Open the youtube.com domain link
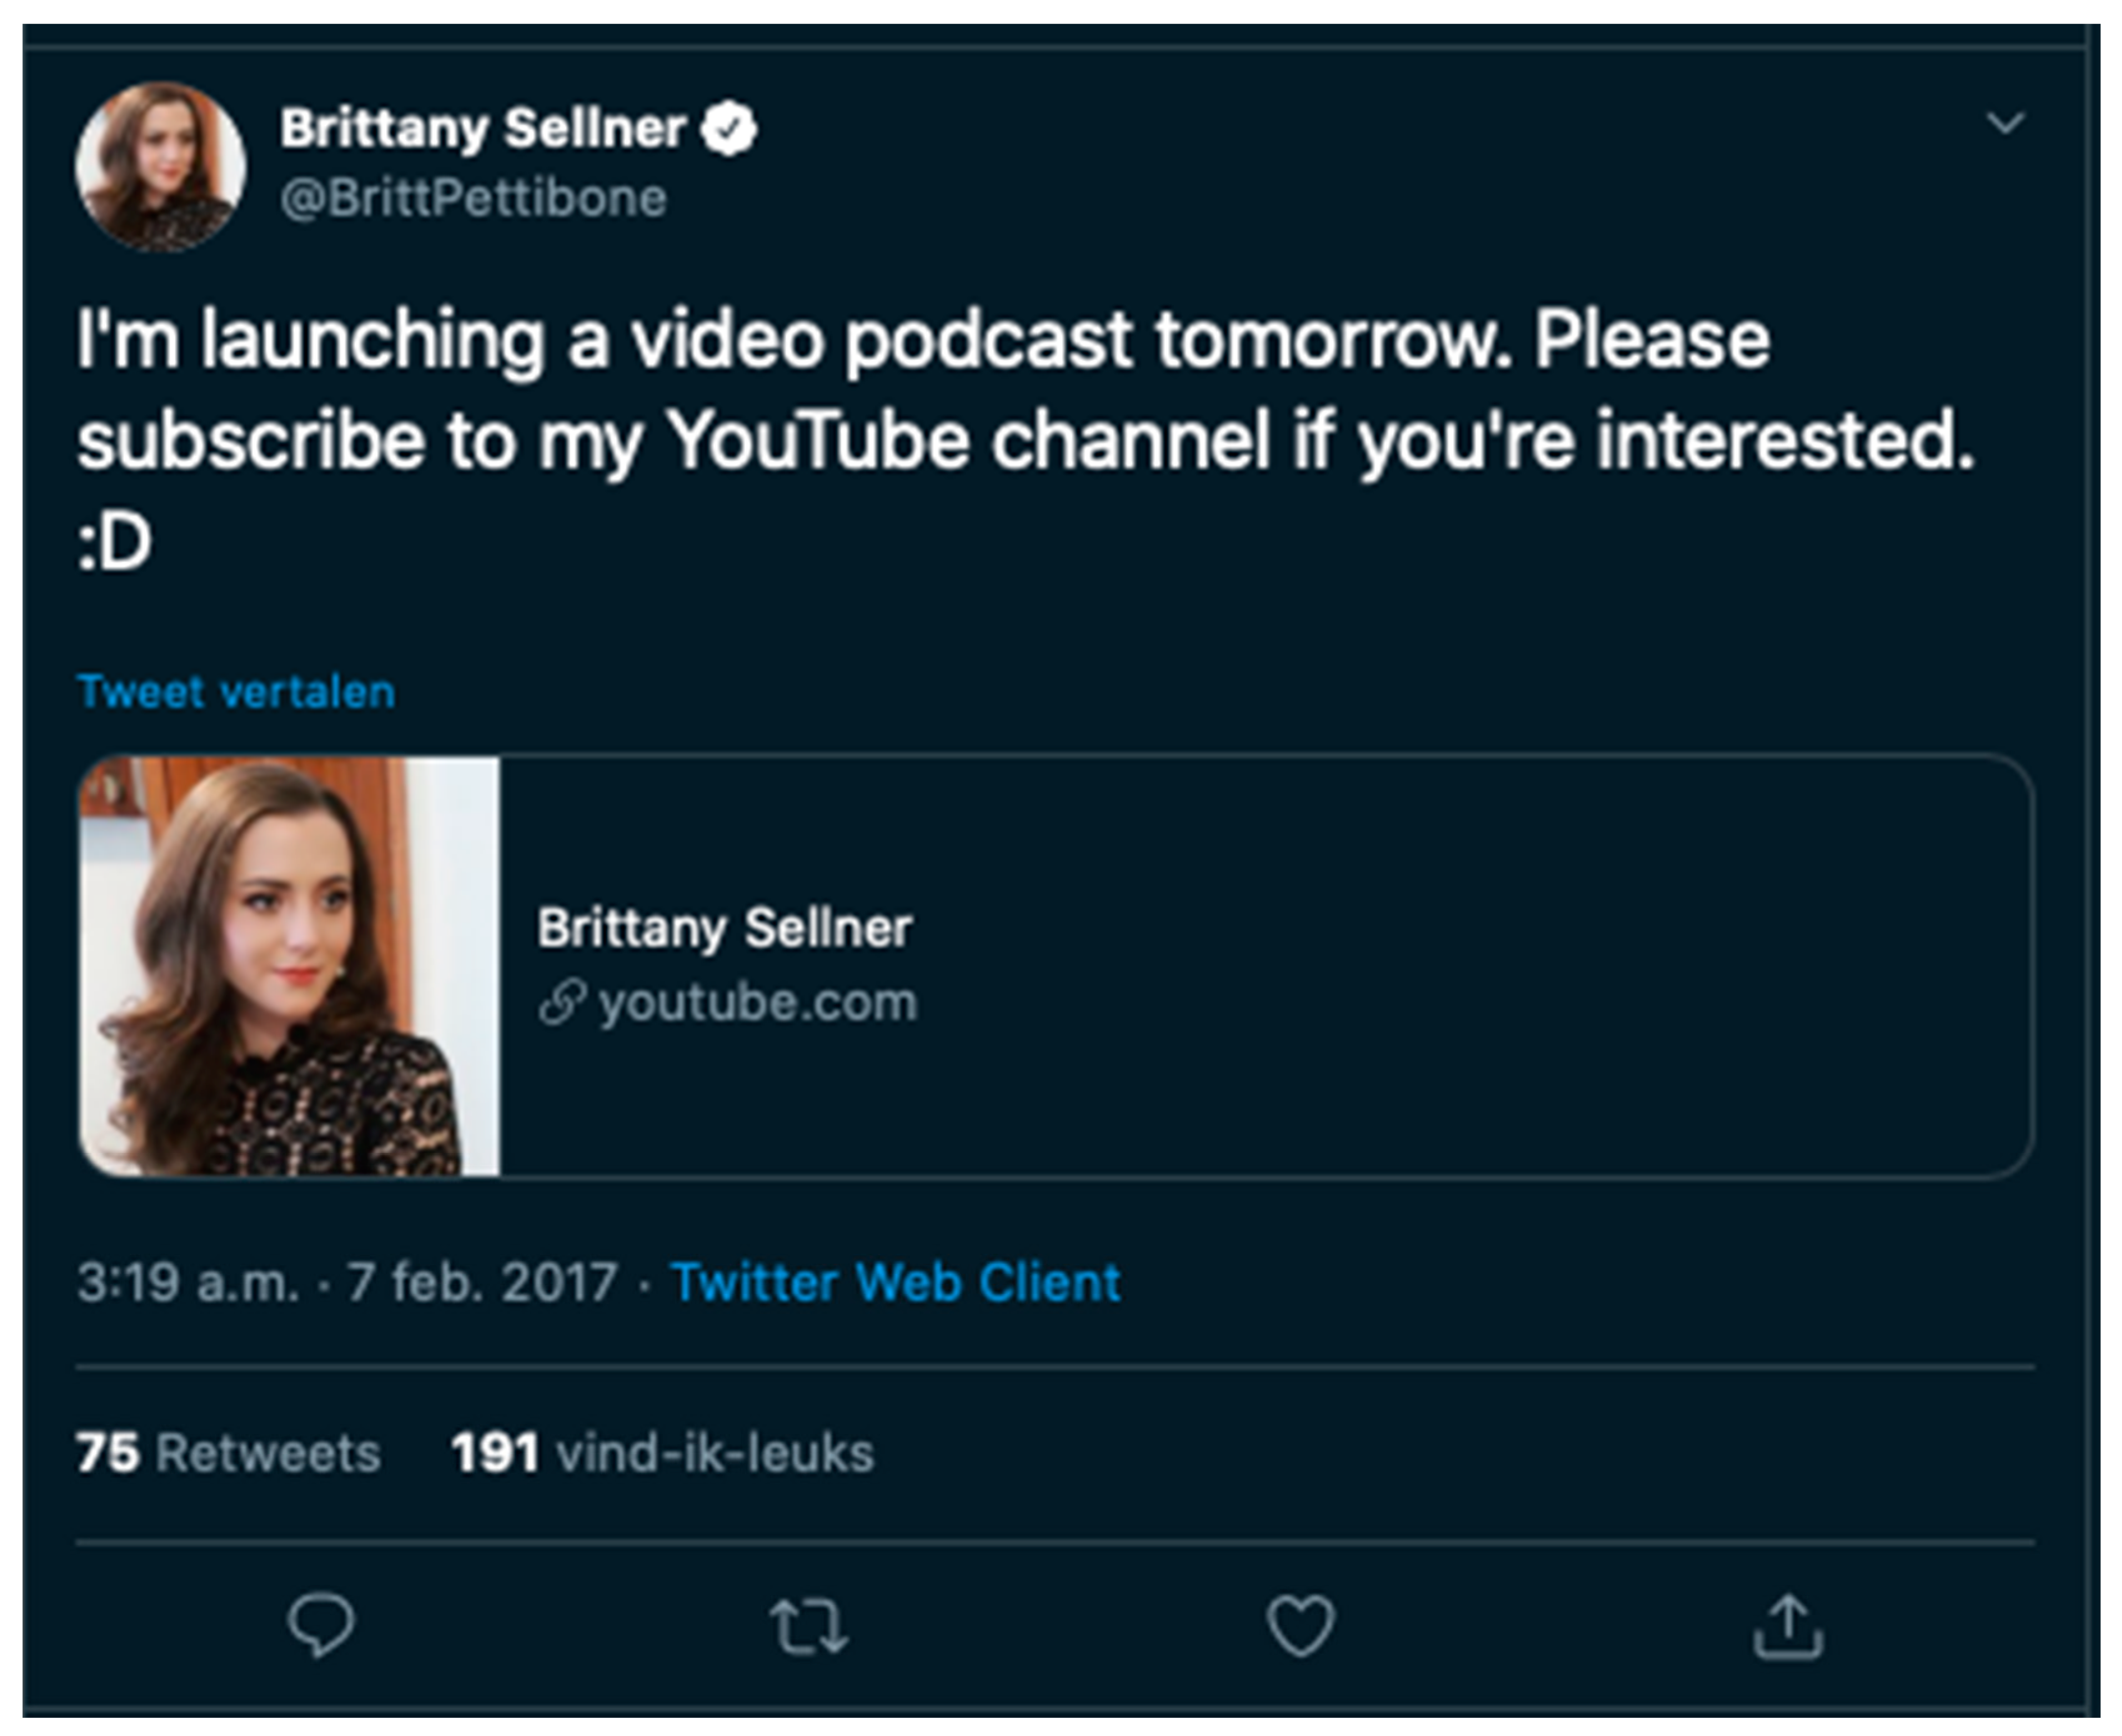2122x1736 pixels. click(758, 1002)
